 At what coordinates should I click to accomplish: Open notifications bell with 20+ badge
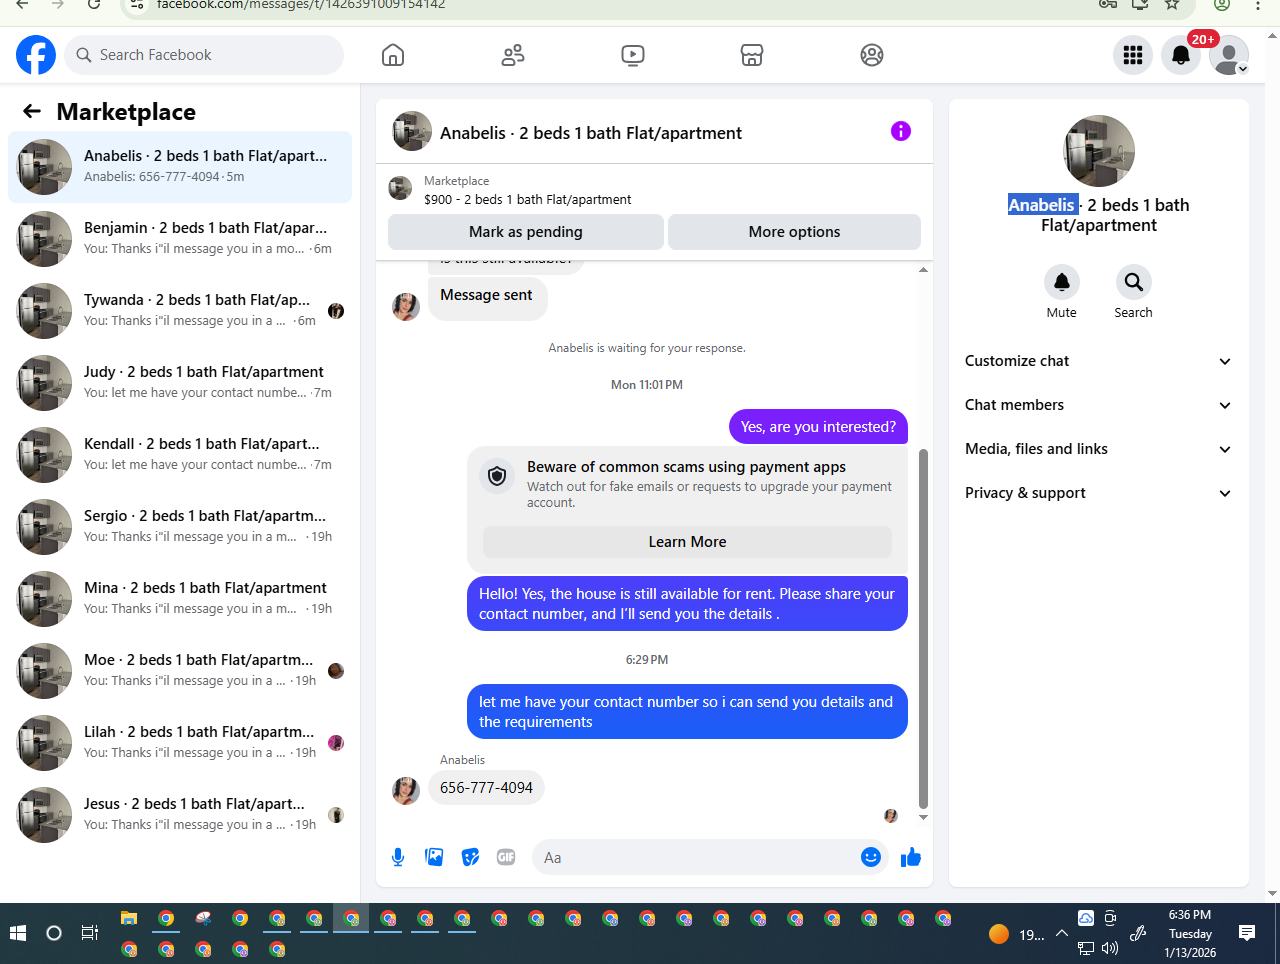(x=1181, y=55)
